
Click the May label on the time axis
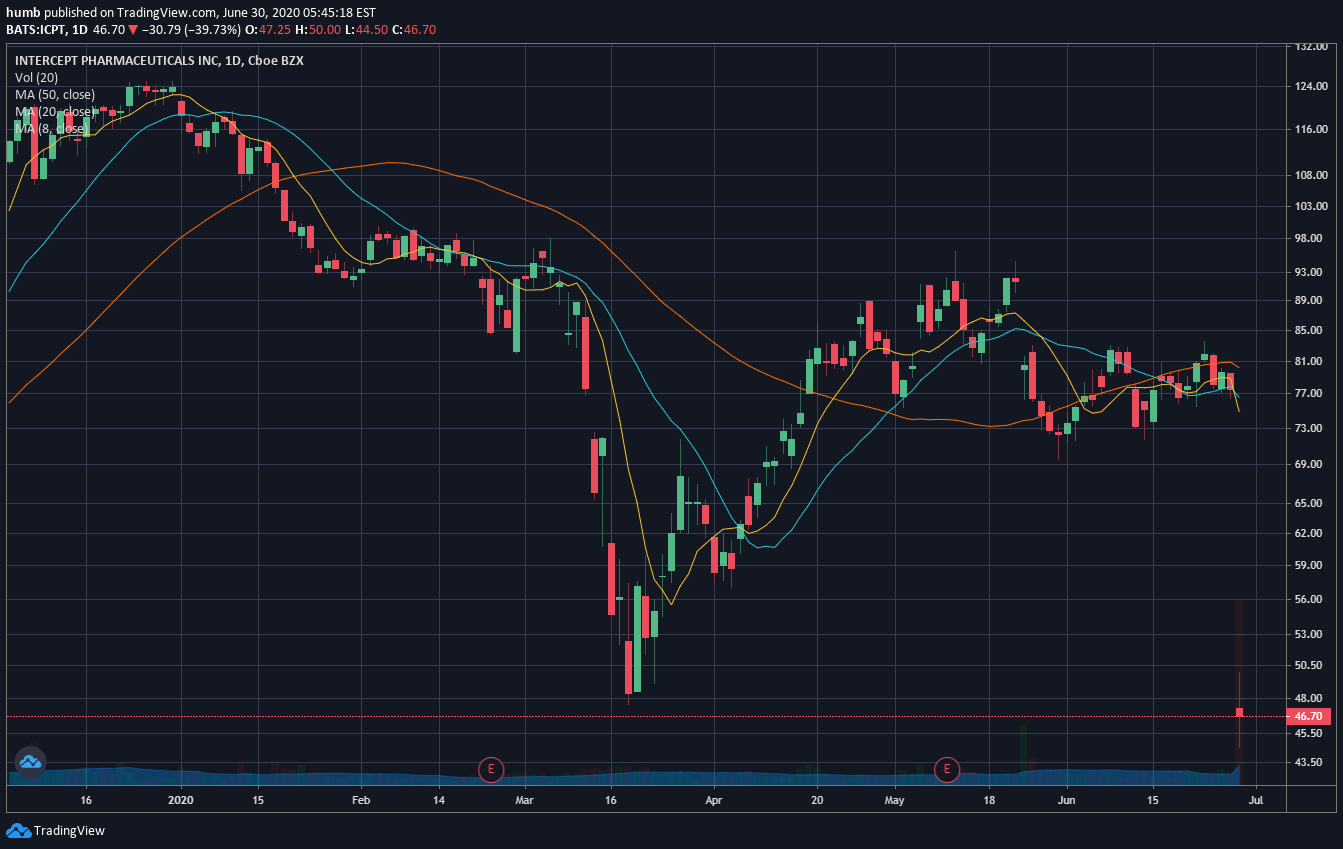point(895,800)
